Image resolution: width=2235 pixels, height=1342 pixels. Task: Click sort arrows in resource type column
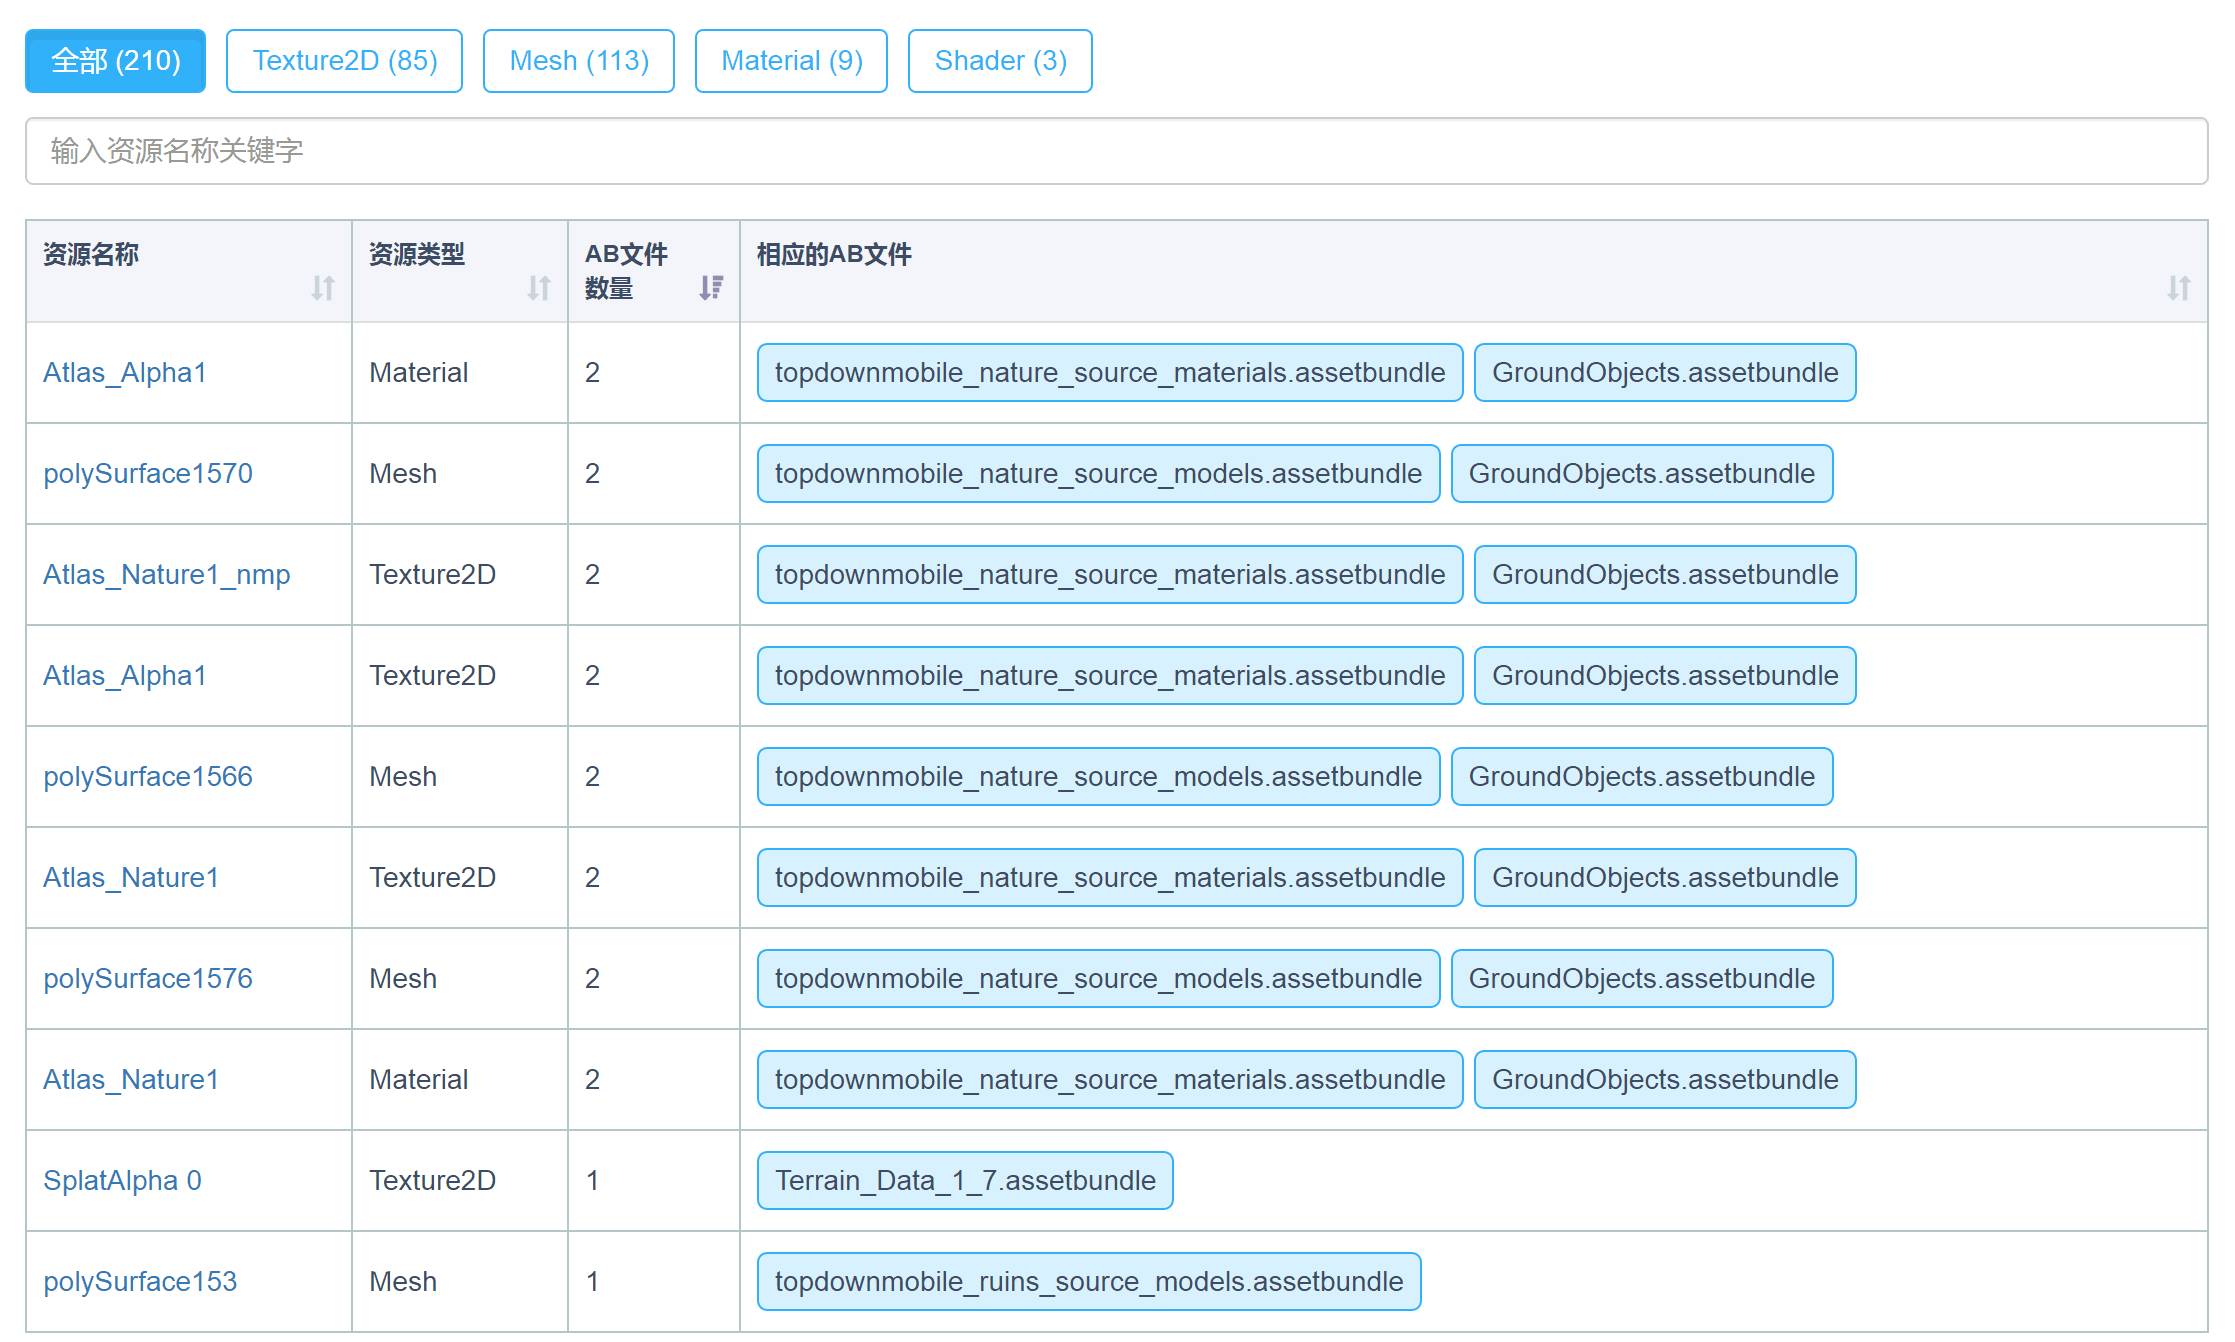(538, 288)
